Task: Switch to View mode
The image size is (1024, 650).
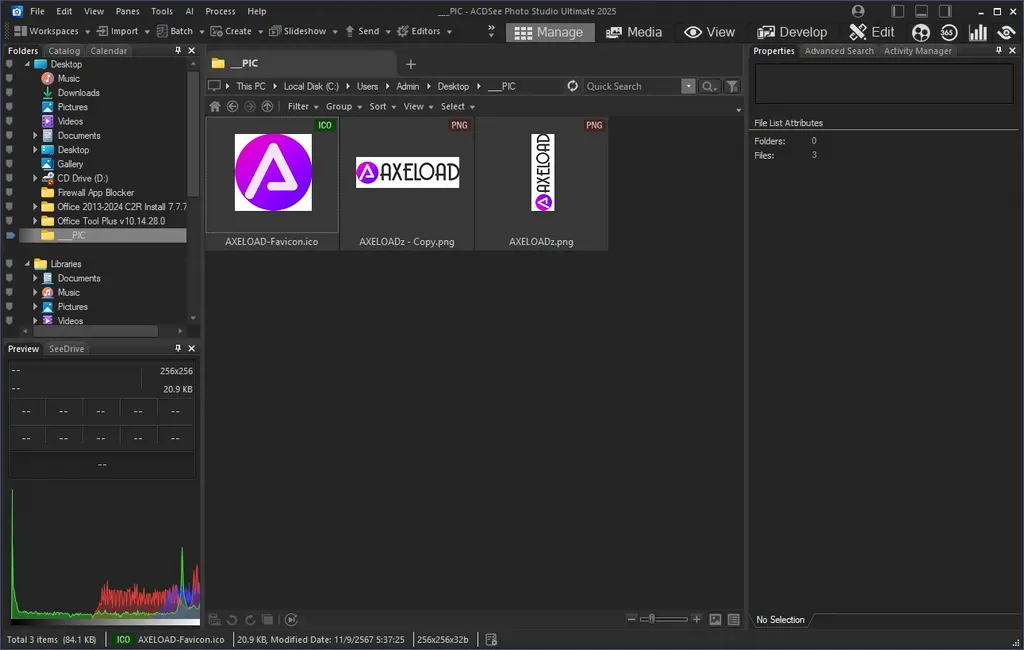Action: [709, 32]
